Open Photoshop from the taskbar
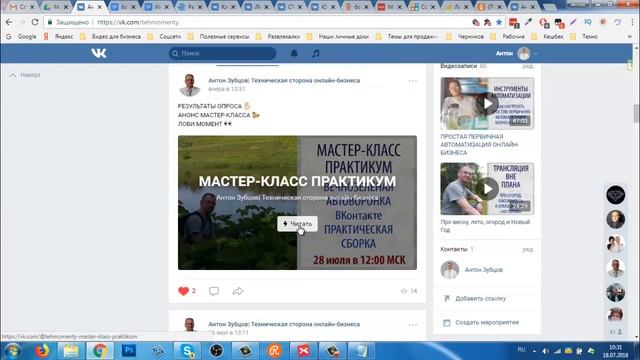Screen dimensions: 640x360 tap(129, 351)
